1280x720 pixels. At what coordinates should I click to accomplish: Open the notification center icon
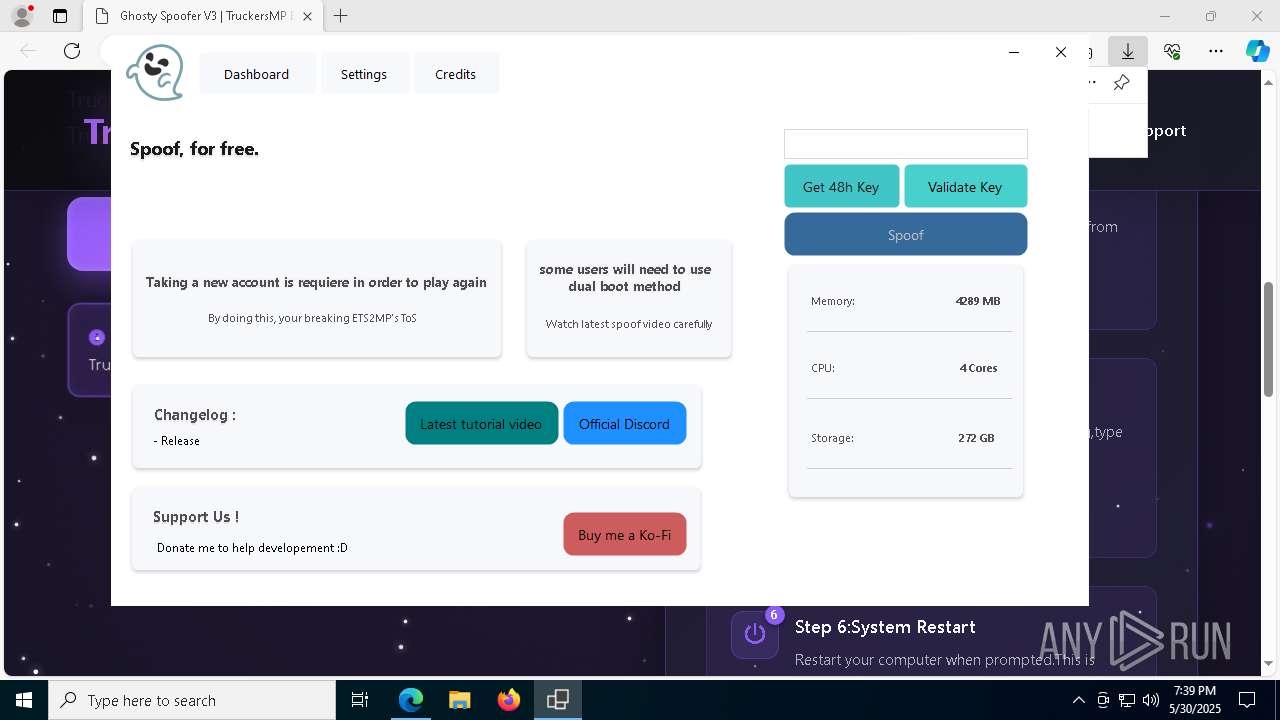pos(1247,700)
